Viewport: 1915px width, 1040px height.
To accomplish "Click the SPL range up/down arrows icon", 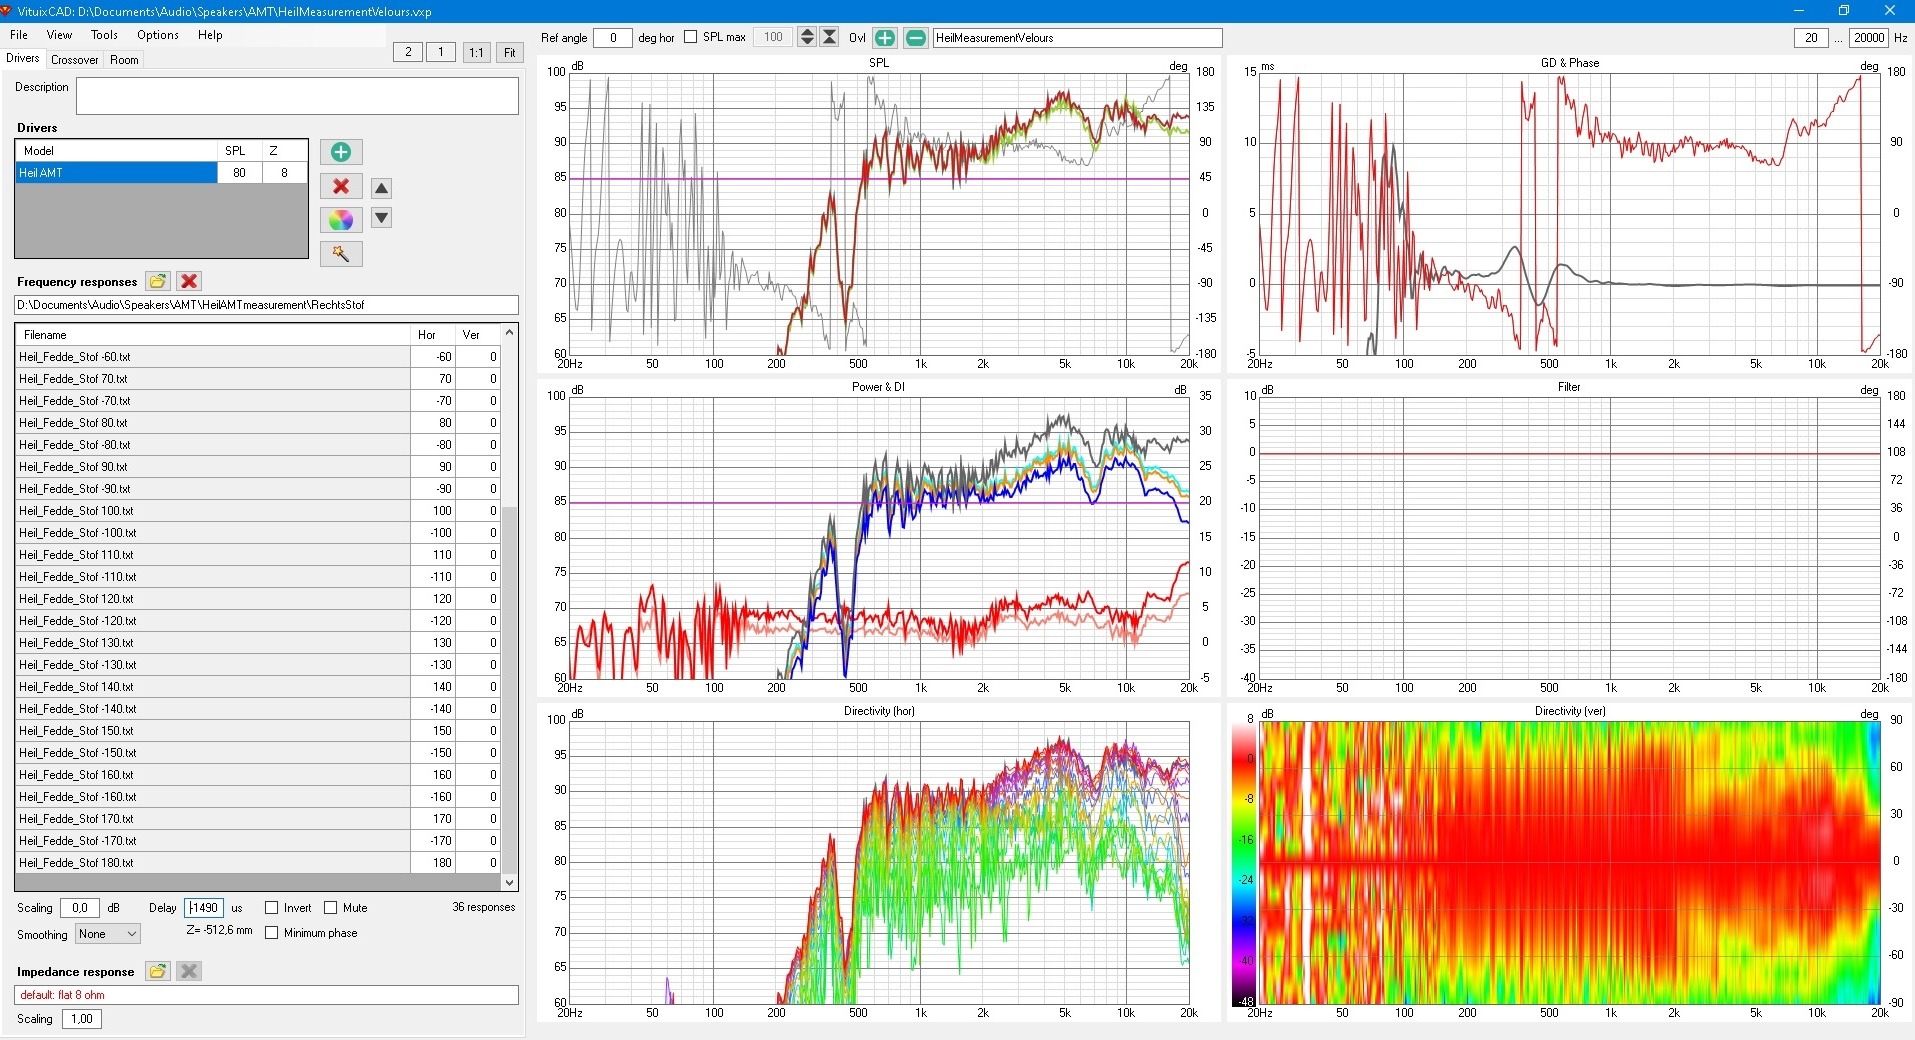I will (807, 37).
